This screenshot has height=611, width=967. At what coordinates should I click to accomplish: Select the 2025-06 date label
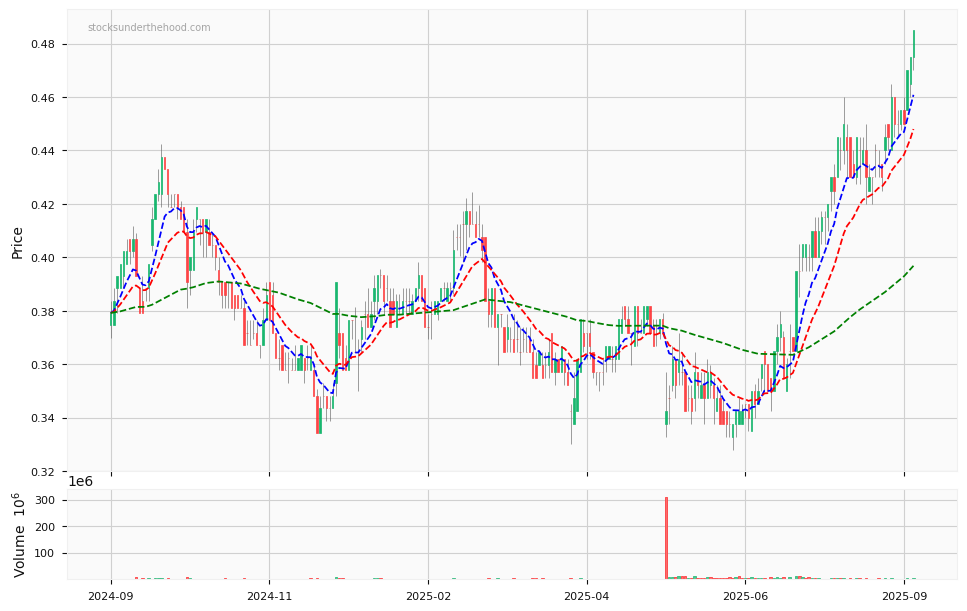point(746,596)
